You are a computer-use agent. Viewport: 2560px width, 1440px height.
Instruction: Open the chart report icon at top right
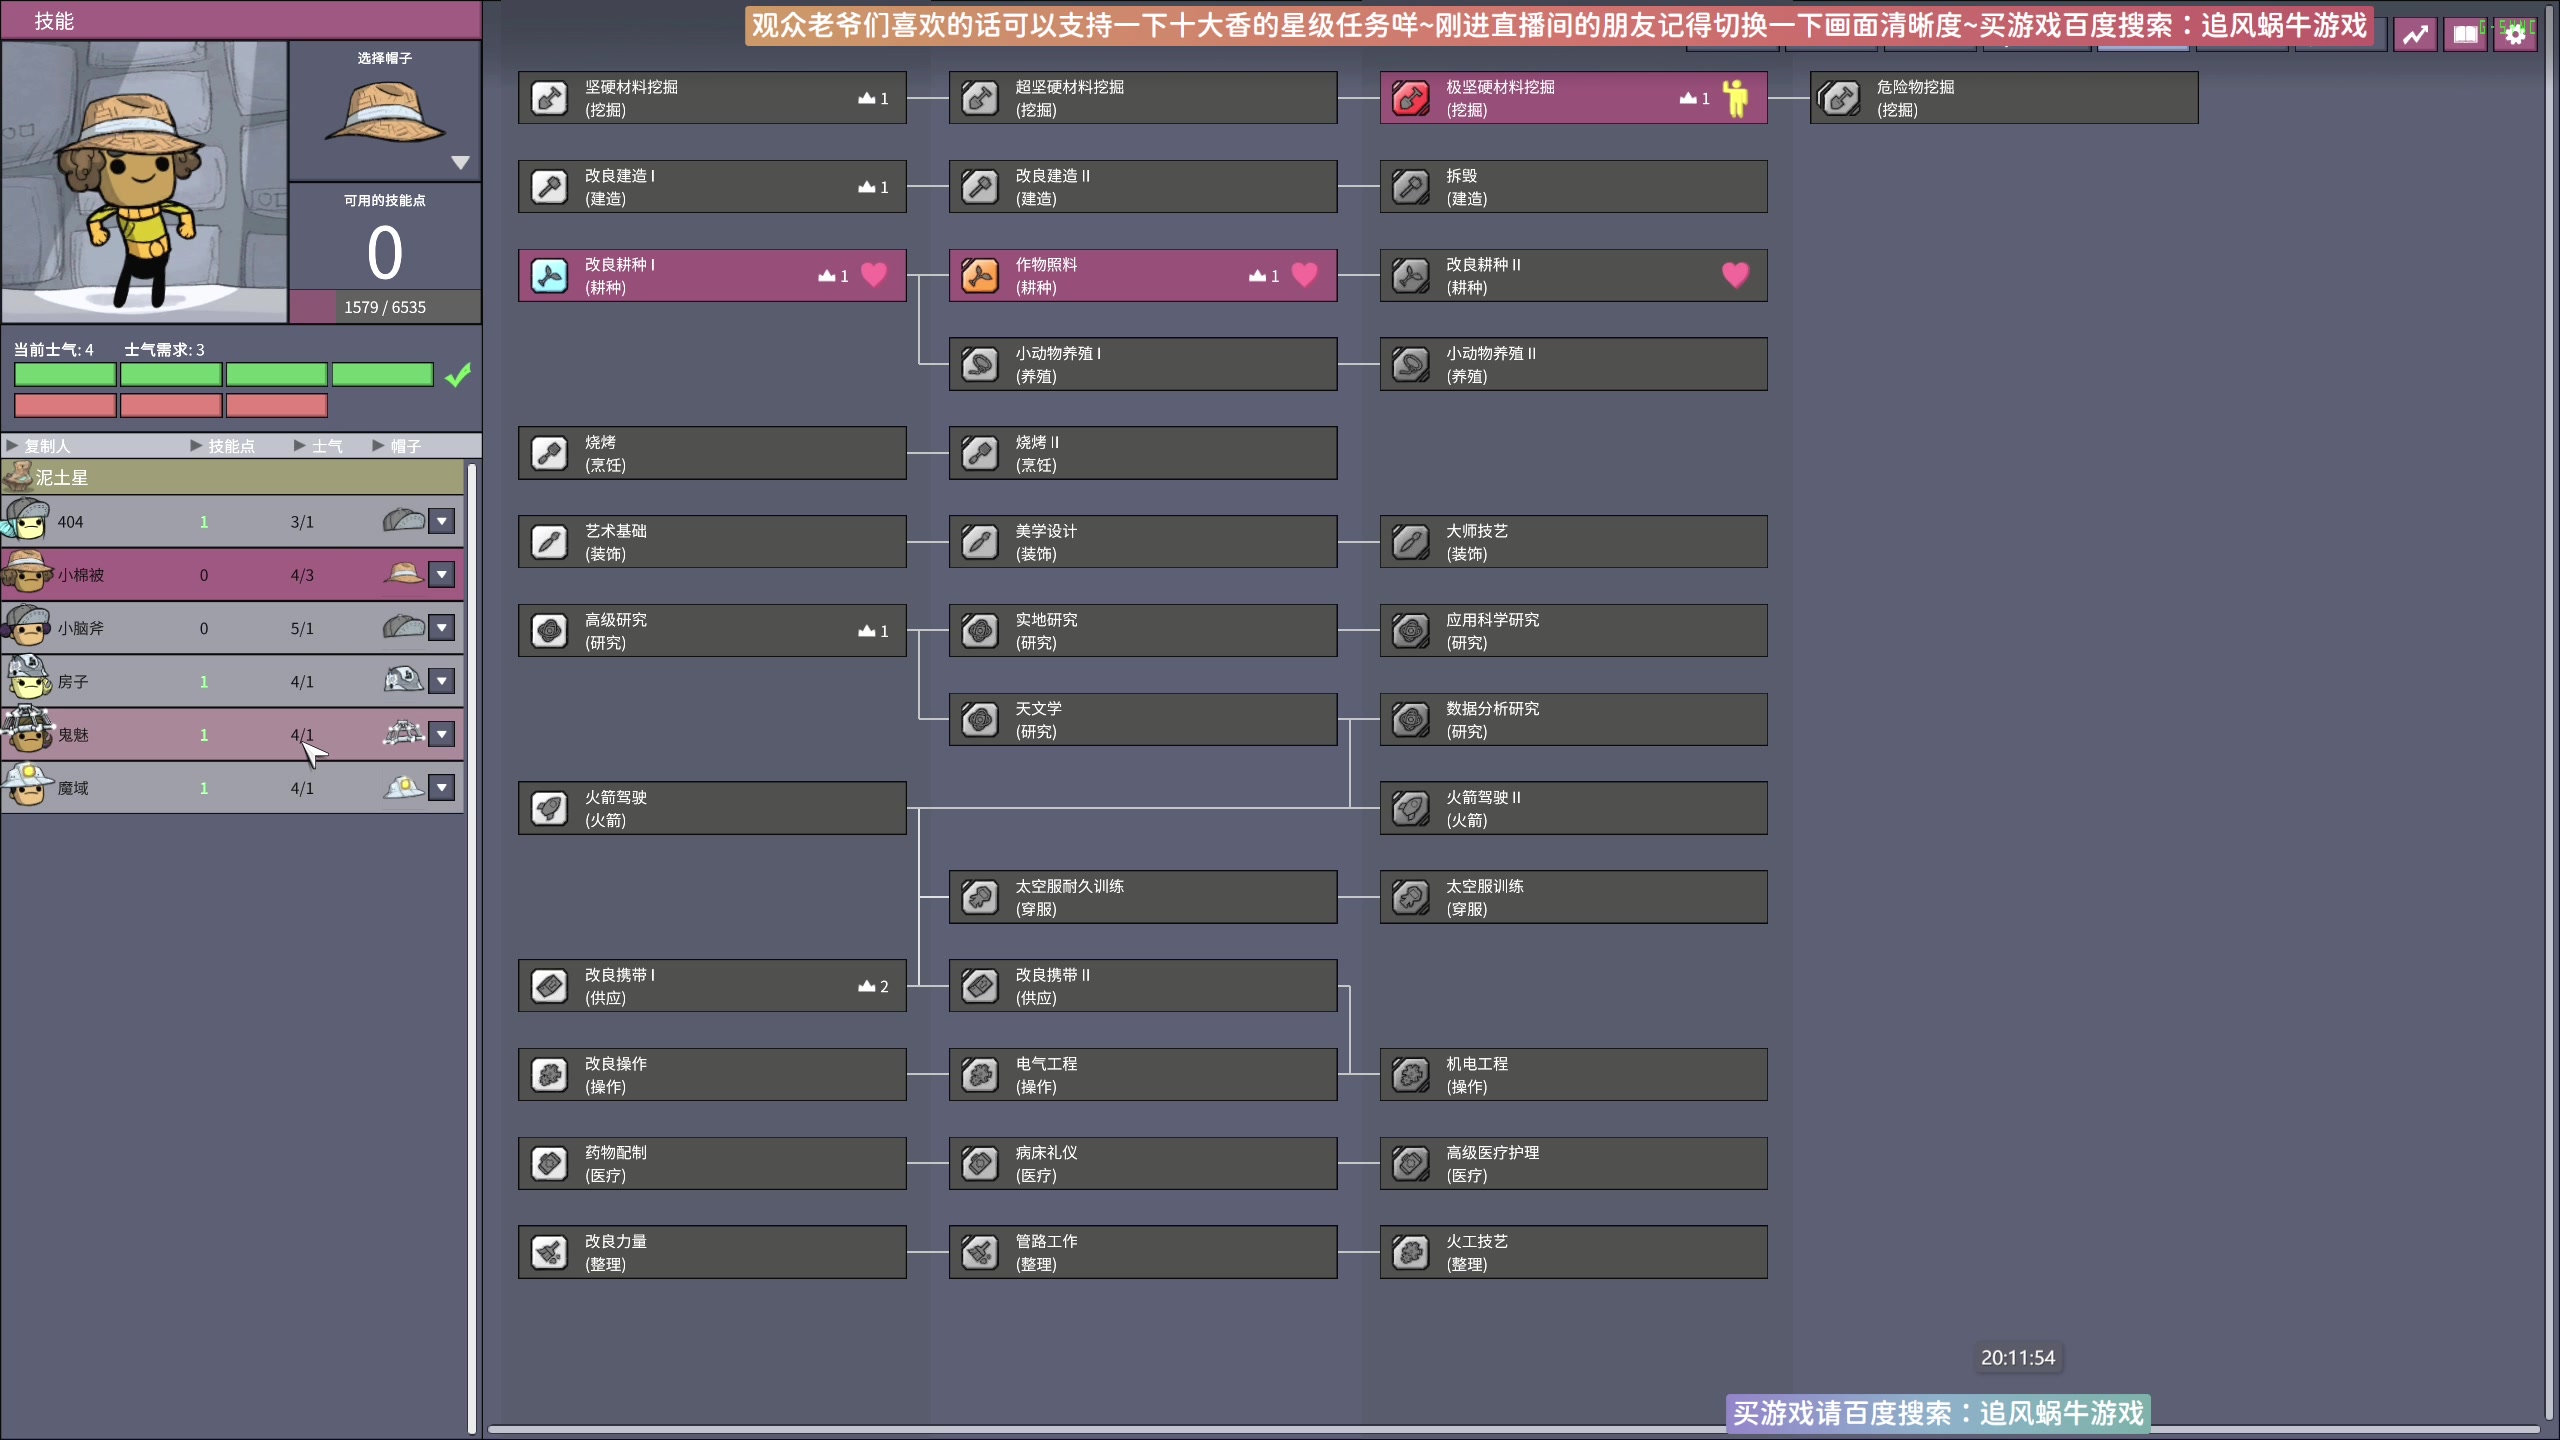(x=2415, y=35)
